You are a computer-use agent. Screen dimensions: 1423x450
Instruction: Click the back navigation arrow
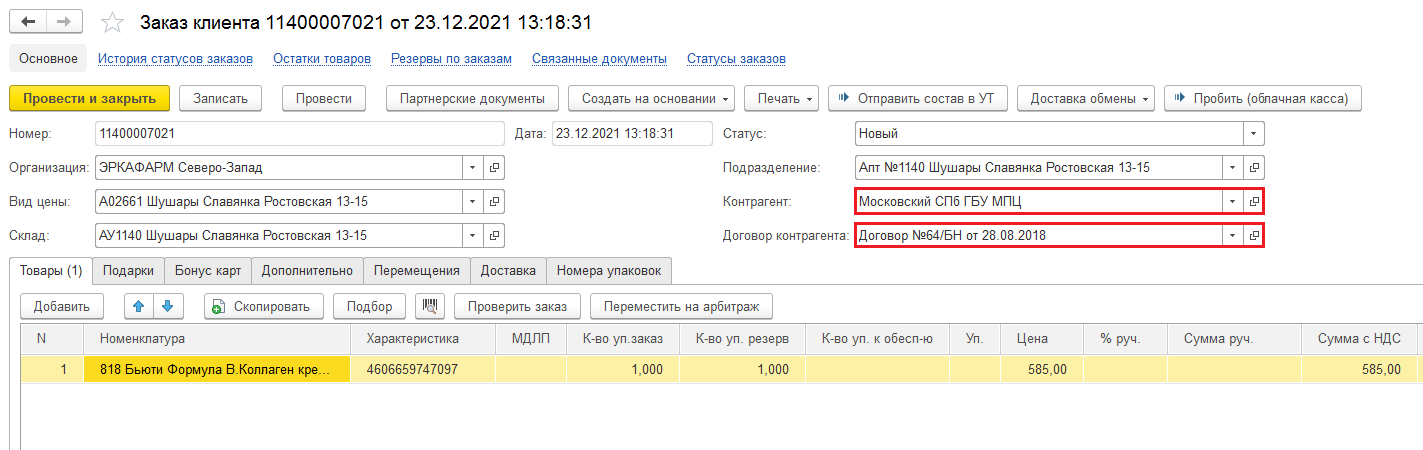tap(29, 21)
